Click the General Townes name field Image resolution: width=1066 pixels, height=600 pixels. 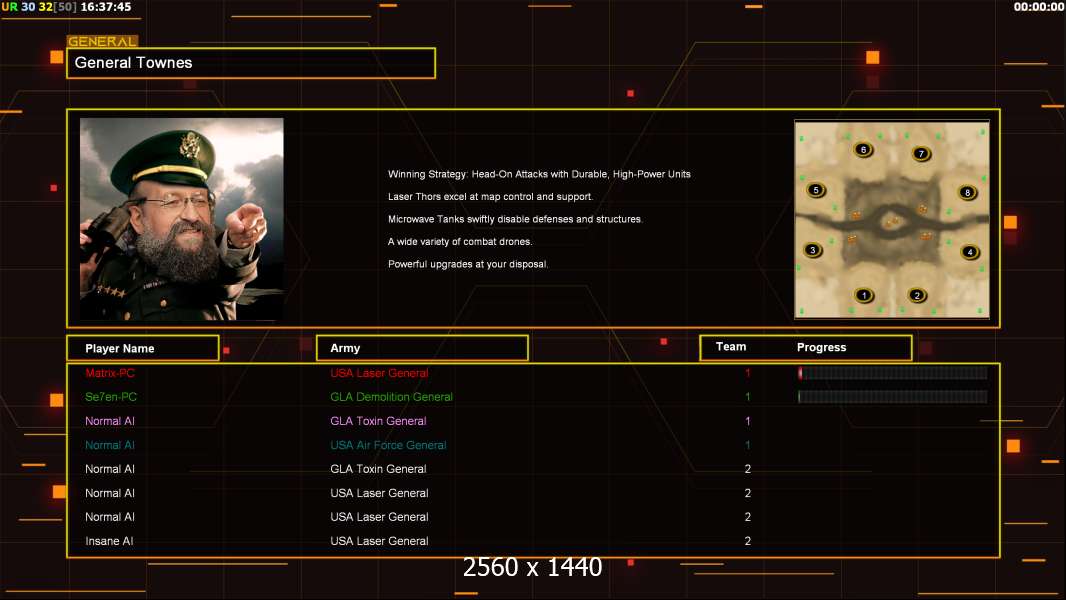pos(251,63)
